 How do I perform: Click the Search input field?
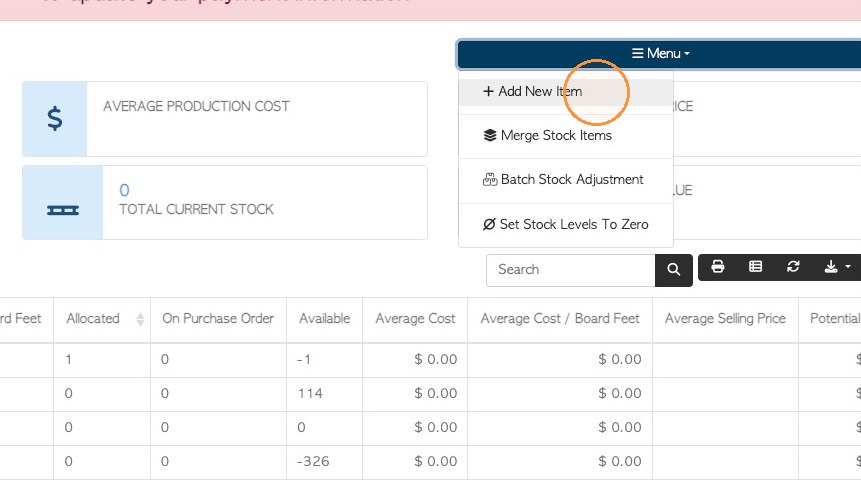571,270
